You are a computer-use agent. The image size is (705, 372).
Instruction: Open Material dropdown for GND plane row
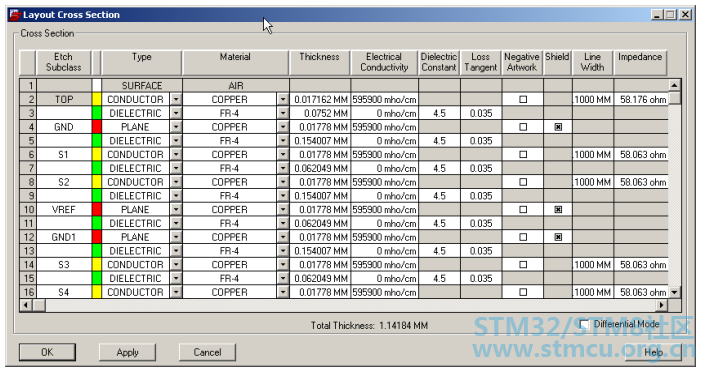pos(283,127)
